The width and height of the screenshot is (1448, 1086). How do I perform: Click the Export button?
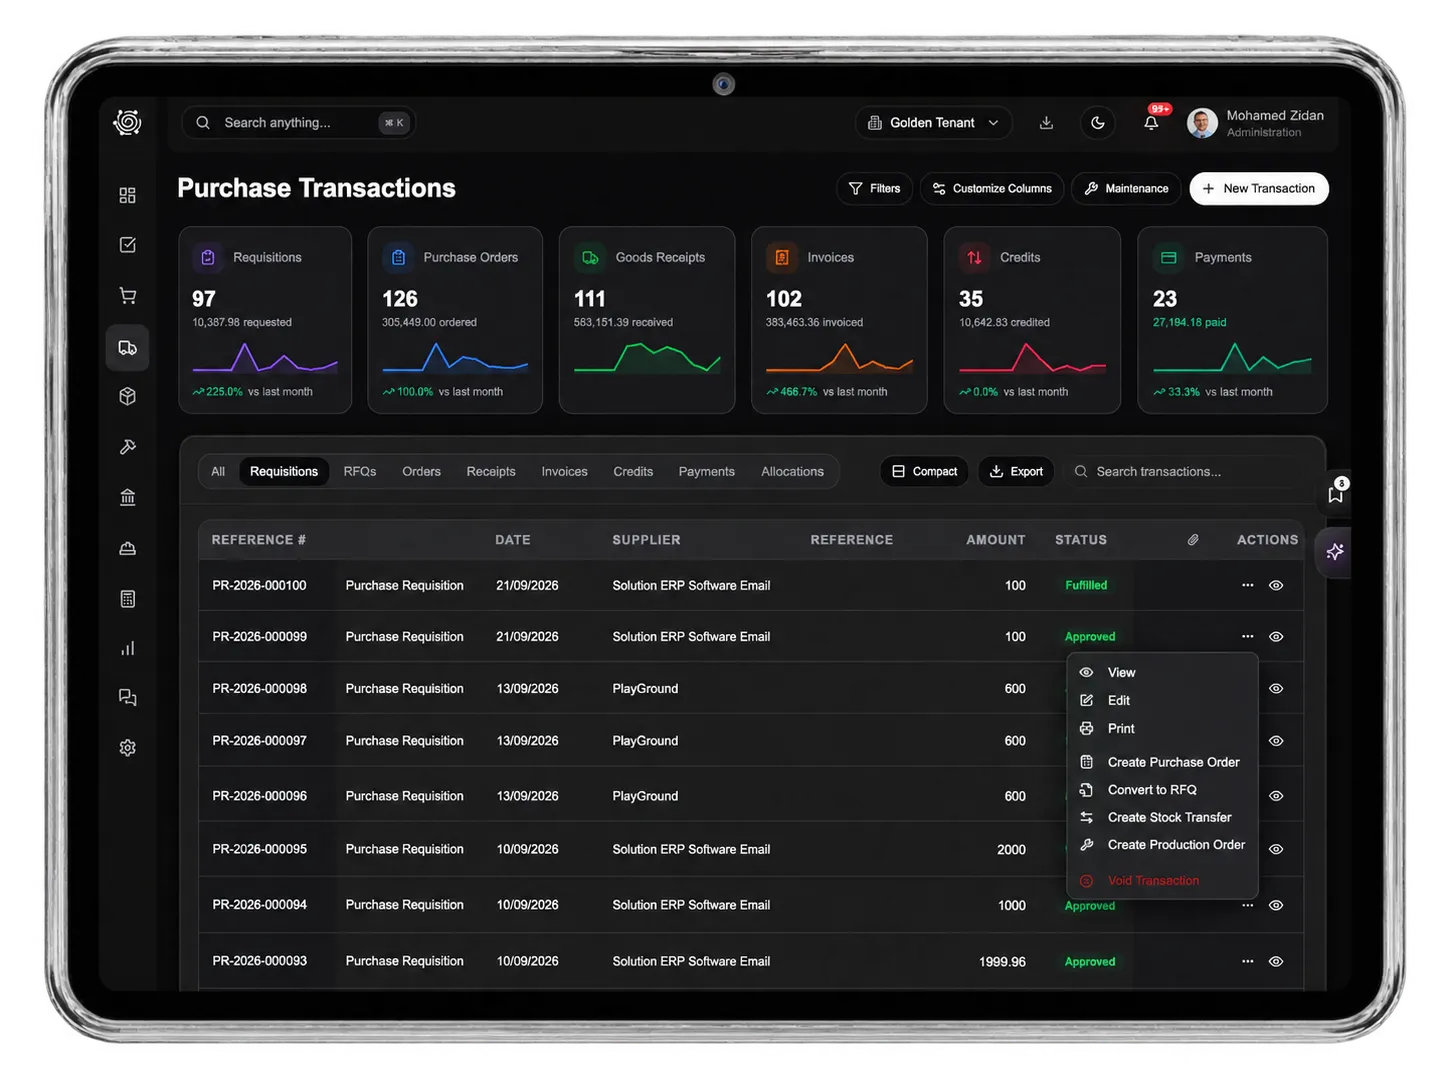1016,471
